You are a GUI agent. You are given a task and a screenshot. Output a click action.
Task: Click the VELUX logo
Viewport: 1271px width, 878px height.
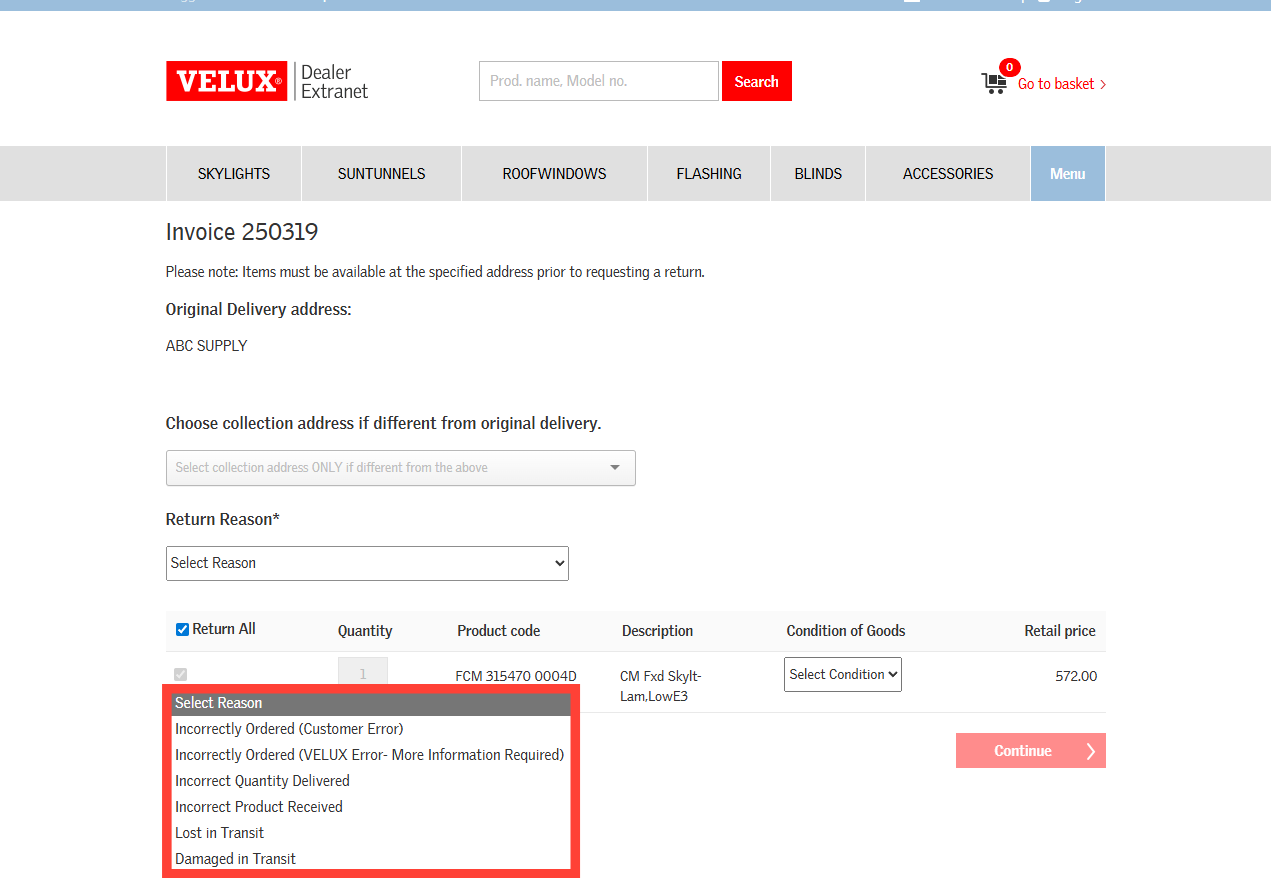click(x=228, y=81)
